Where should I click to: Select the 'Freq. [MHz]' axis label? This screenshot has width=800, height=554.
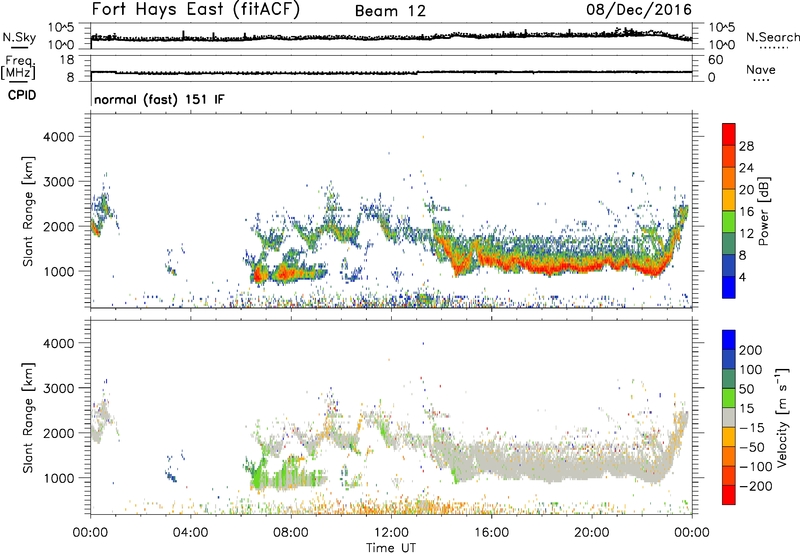pos(19,67)
